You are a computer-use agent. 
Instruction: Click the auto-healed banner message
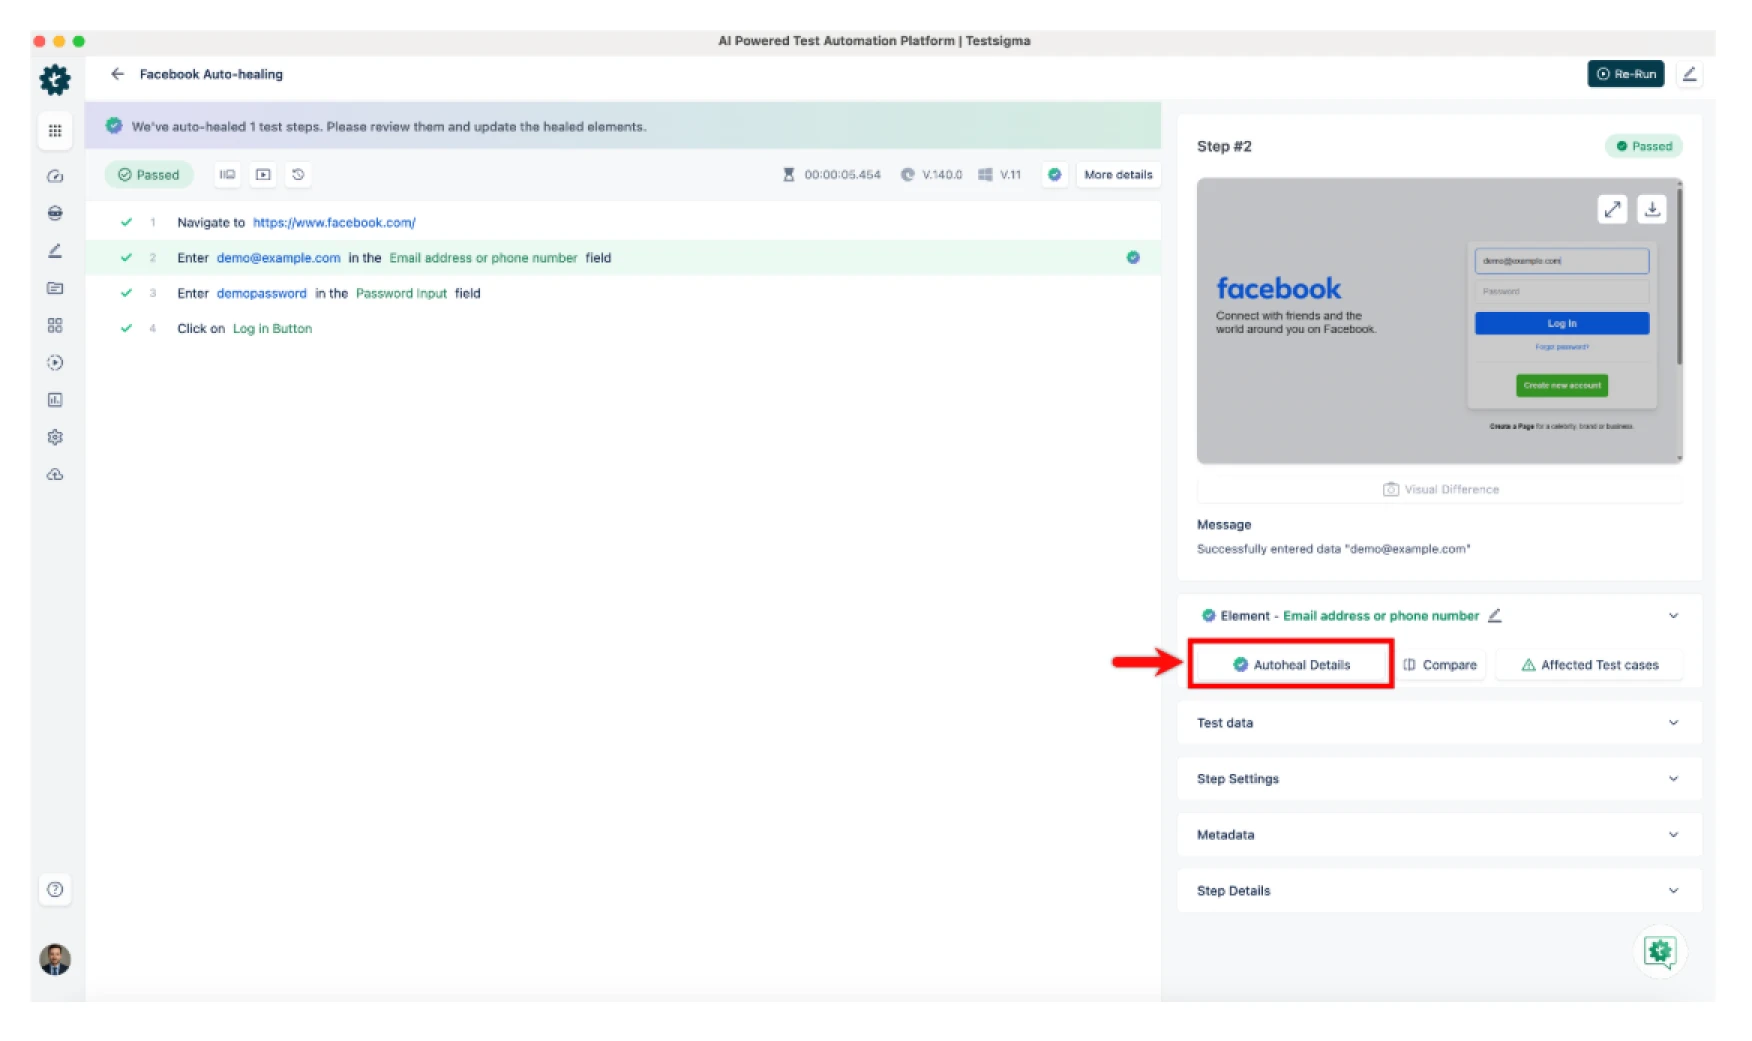388,127
